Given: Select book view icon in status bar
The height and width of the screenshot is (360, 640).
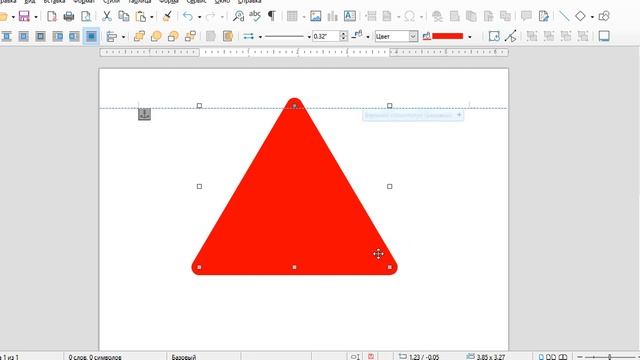Looking at the screenshot, I should pyautogui.click(x=563, y=357).
